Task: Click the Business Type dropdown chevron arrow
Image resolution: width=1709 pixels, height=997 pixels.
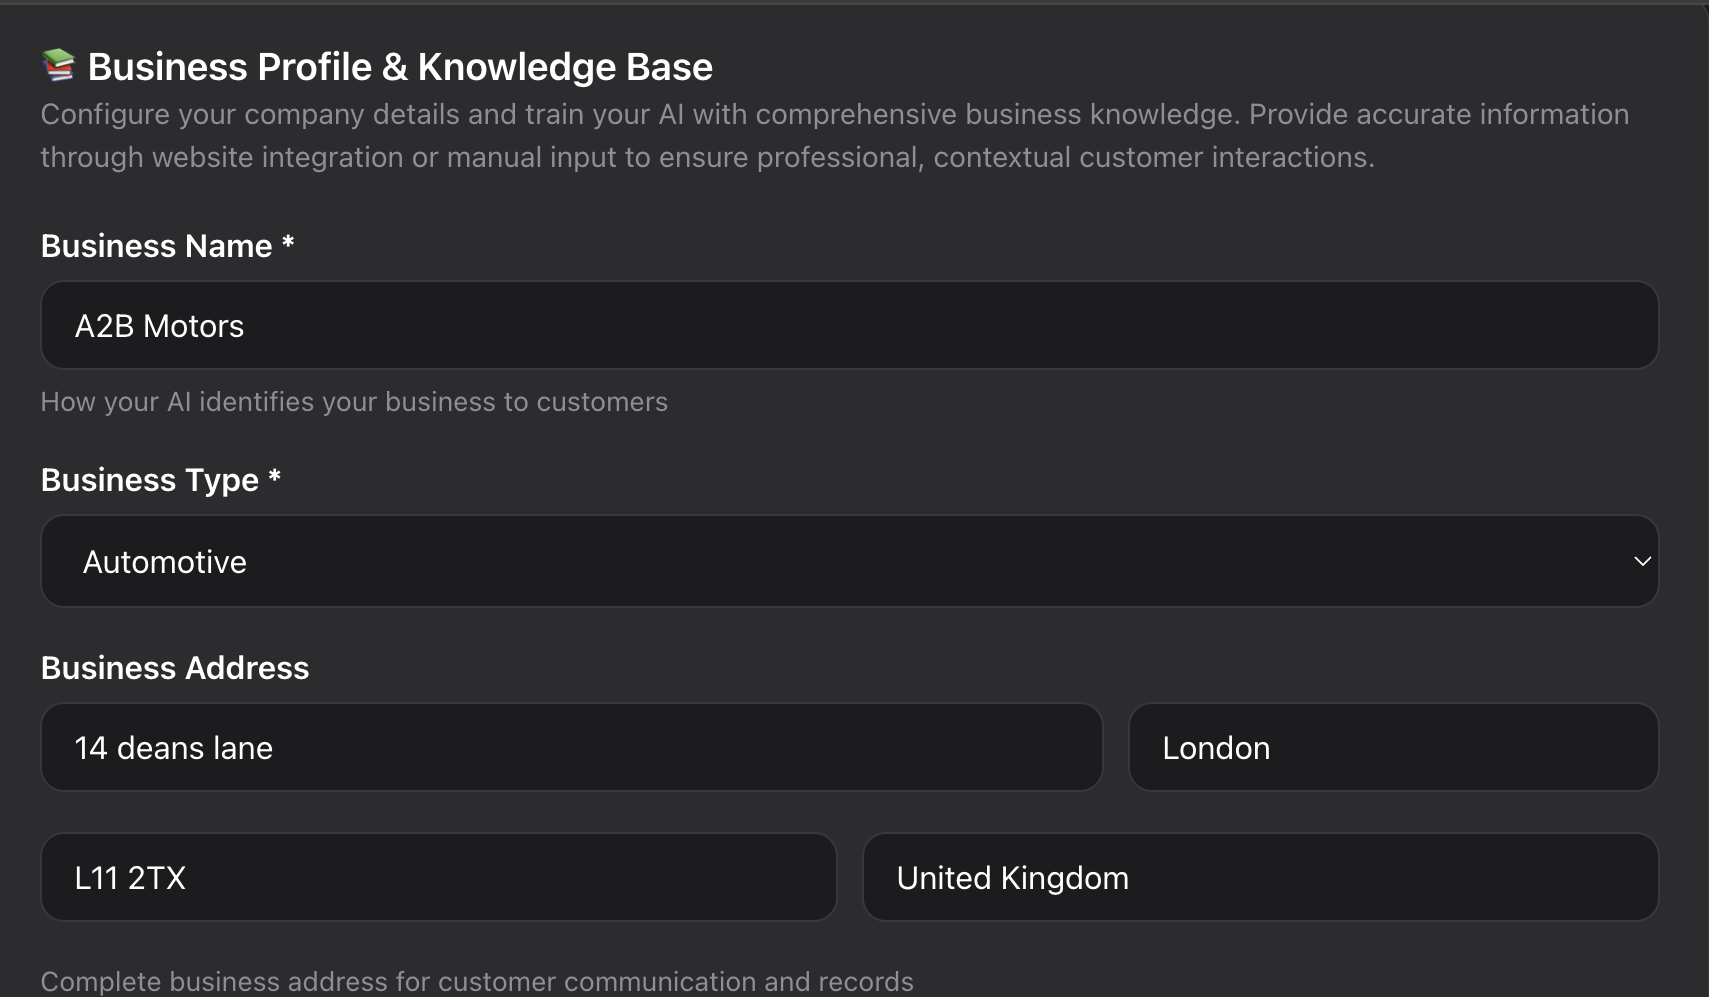Action: pyautogui.click(x=1641, y=561)
